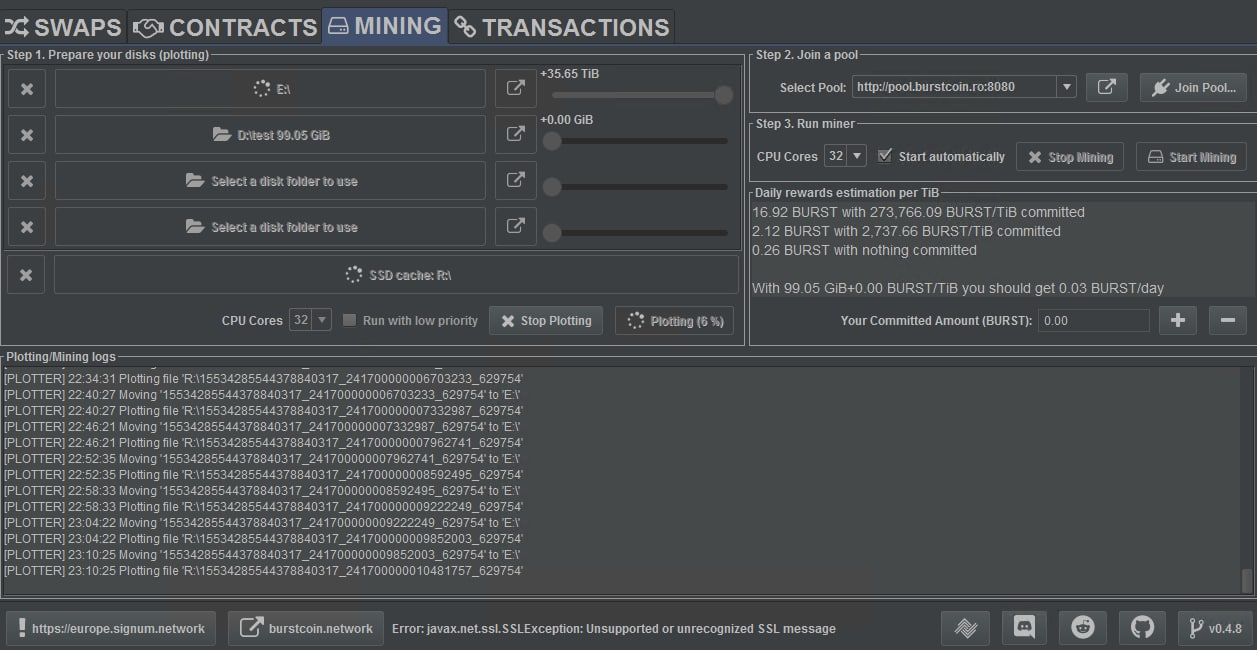Click Stop Mining button
This screenshot has height=650, width=1257.
click(1070, 157)
